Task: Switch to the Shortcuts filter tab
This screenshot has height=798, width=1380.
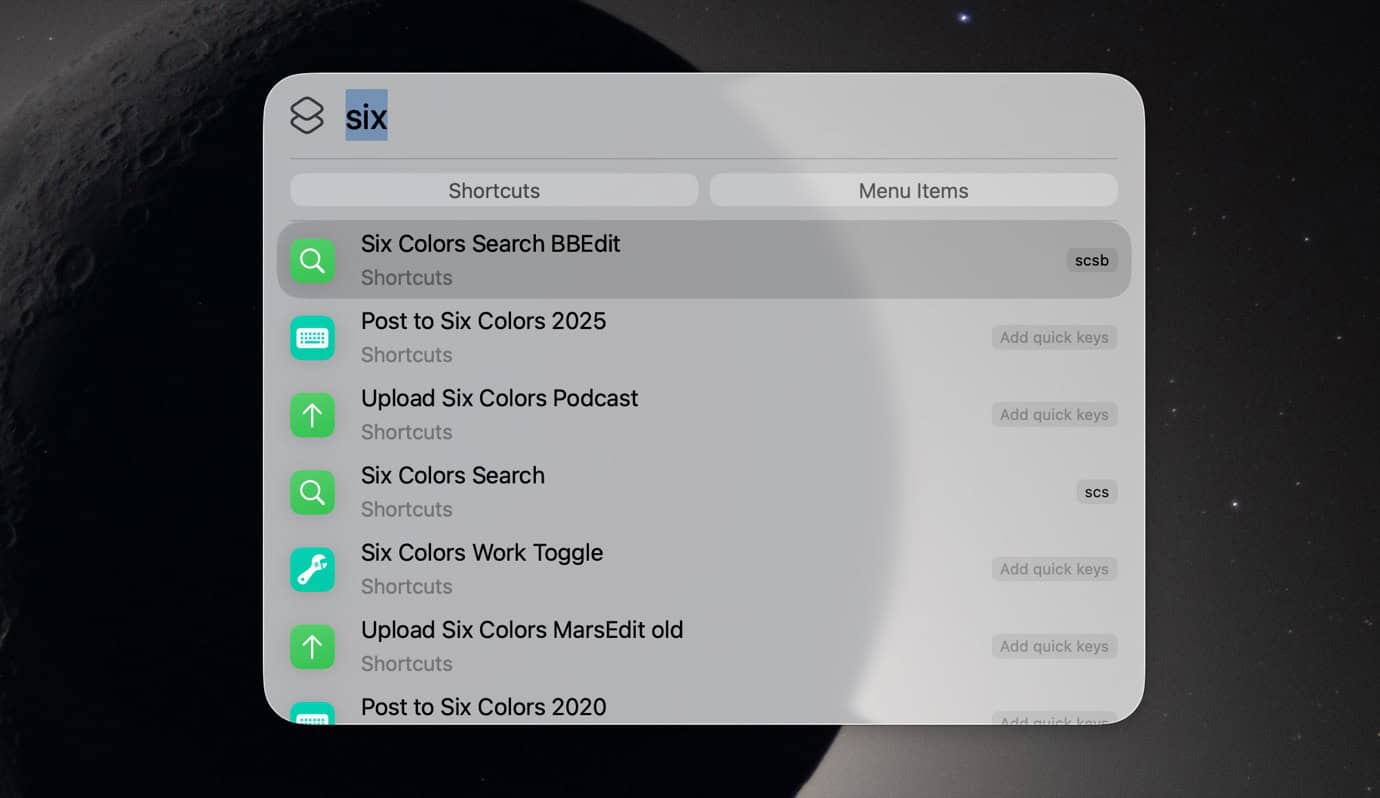Action: [494, 190]
